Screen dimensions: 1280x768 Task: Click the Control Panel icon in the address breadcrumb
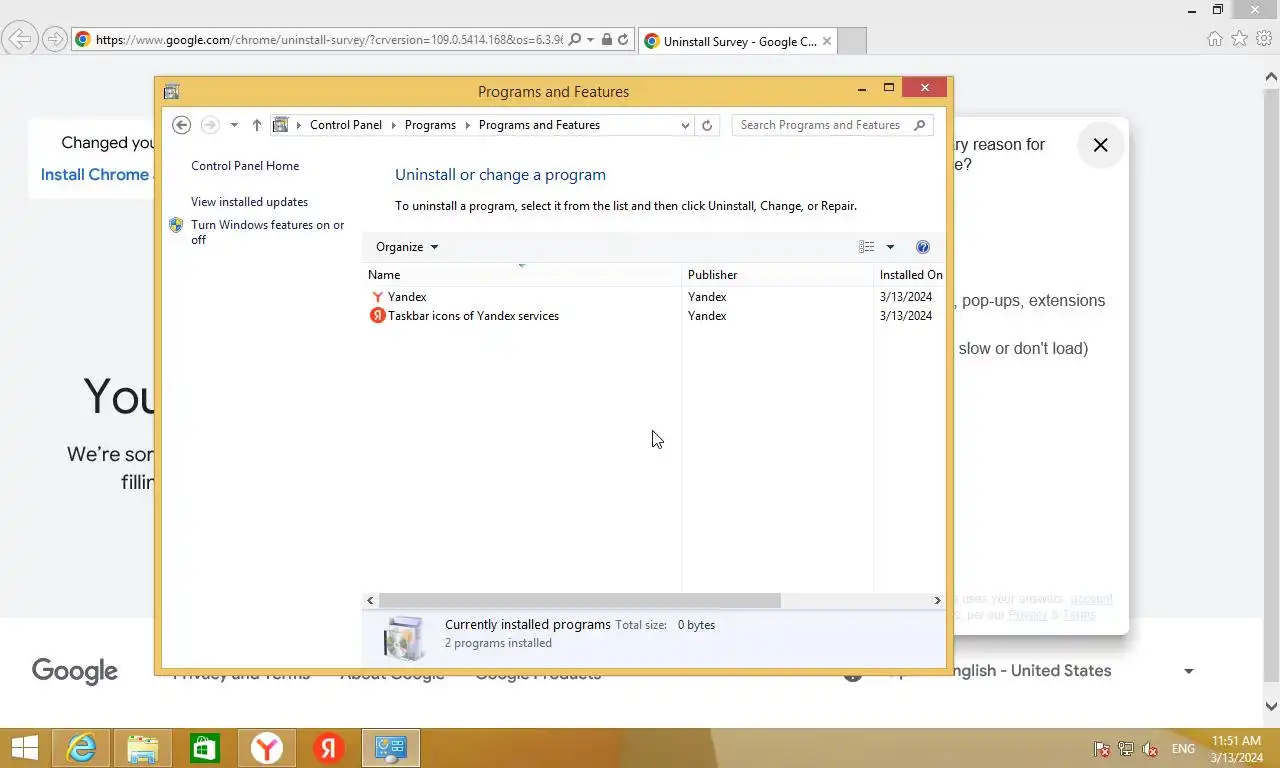tap(281, 125)
